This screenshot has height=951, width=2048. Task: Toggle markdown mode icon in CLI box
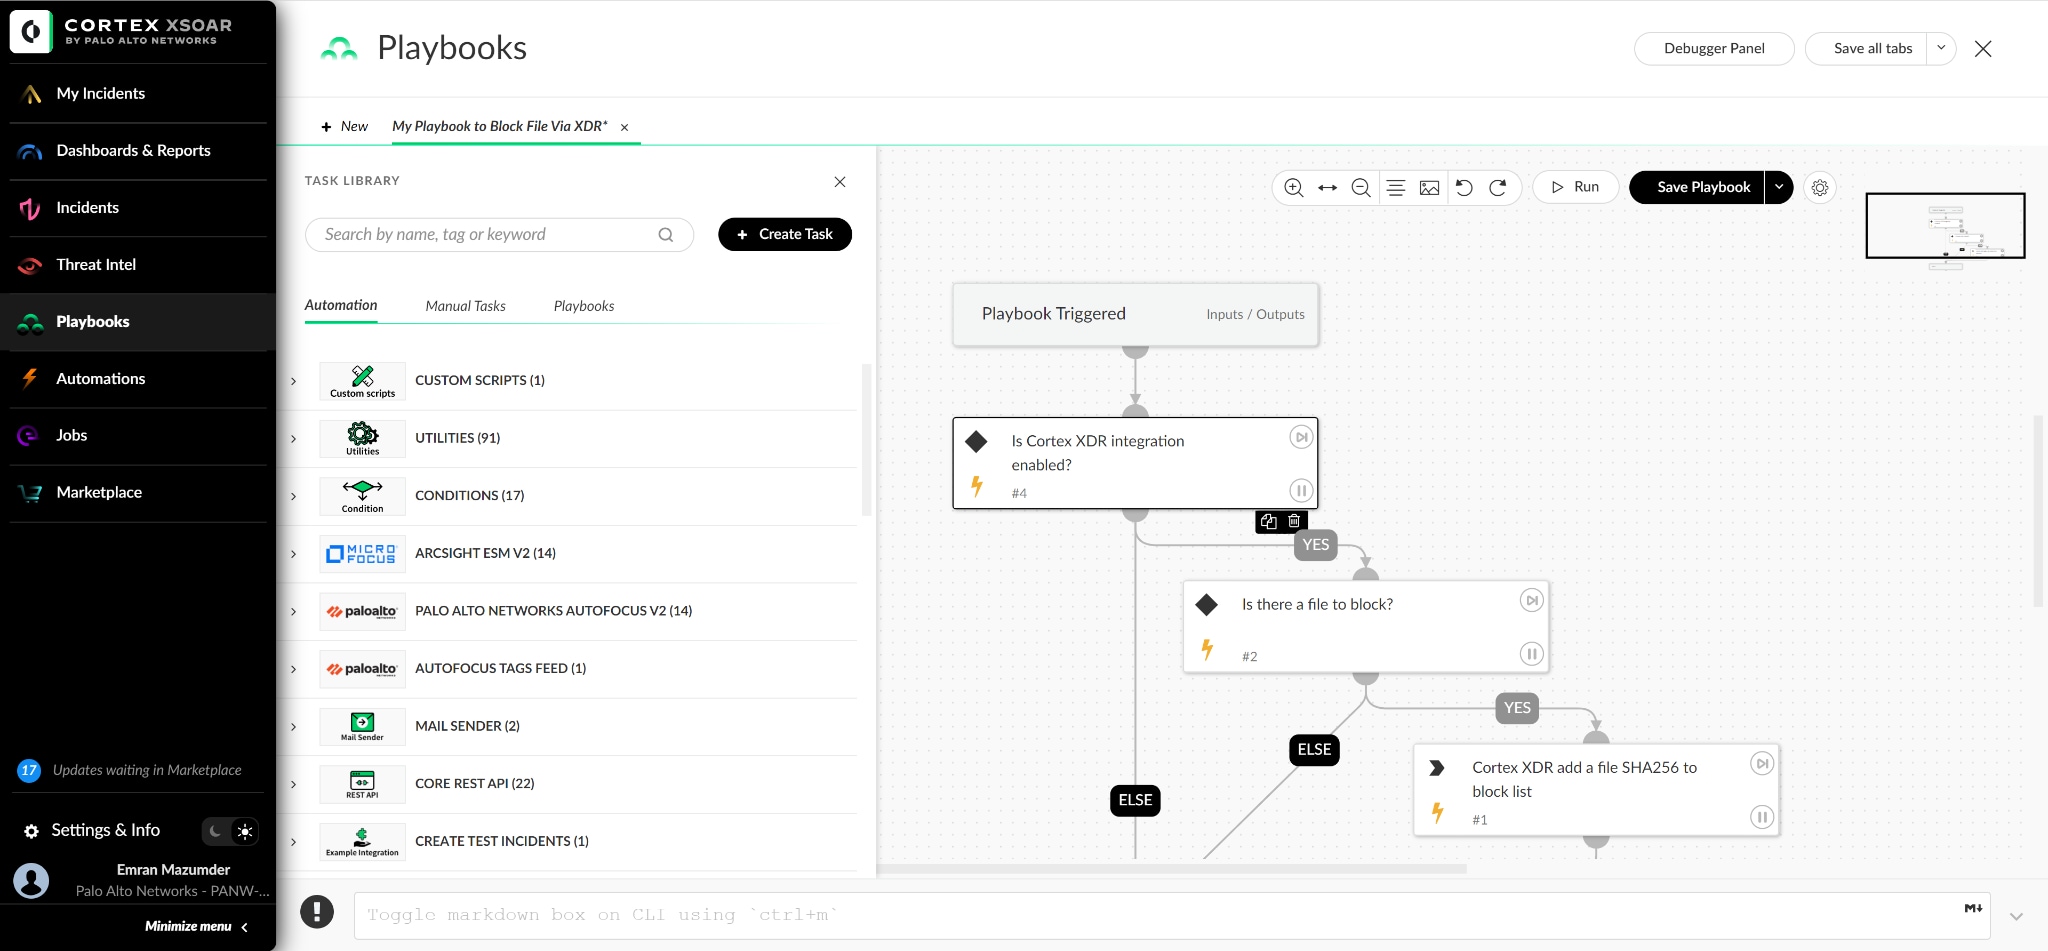click(1973, 908)
